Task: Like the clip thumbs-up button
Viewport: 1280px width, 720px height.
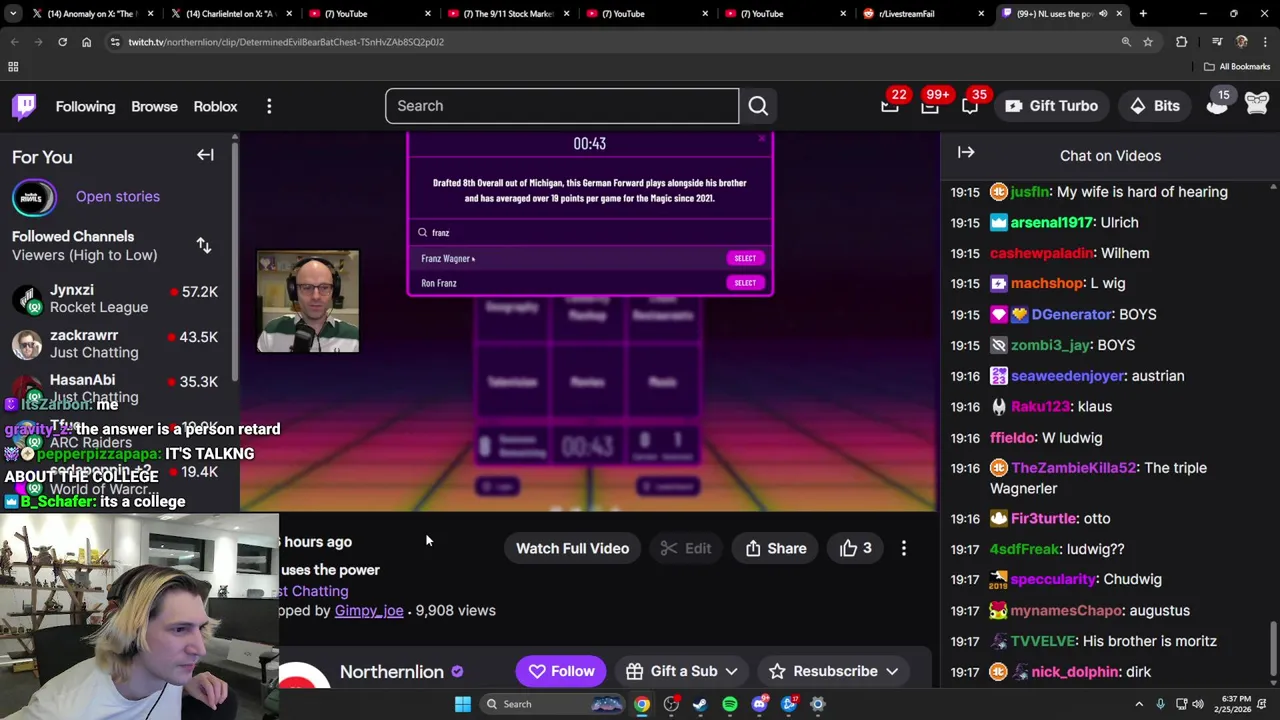Action: [855, 548]
